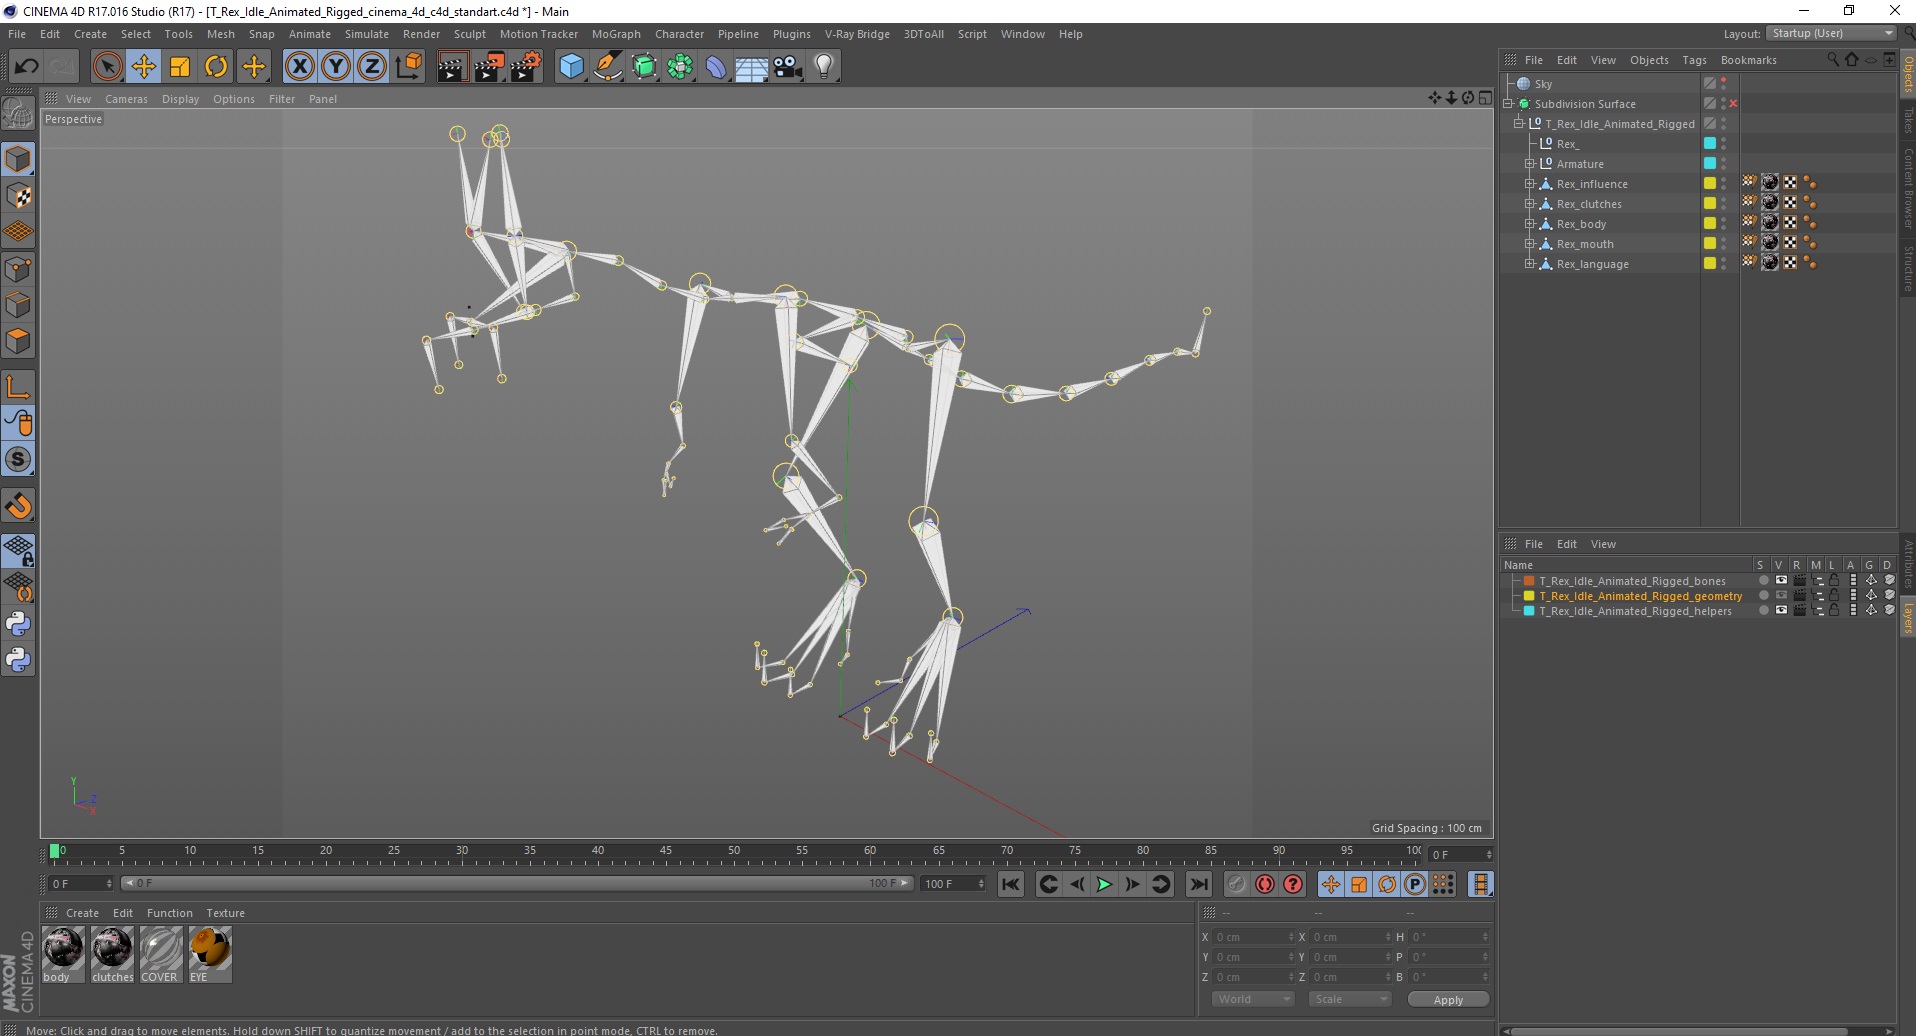Screen dimensions: 1916x1036
Task: Collapse the Subdivision Surface hierarchy
Action: (x=1508, y=104)
